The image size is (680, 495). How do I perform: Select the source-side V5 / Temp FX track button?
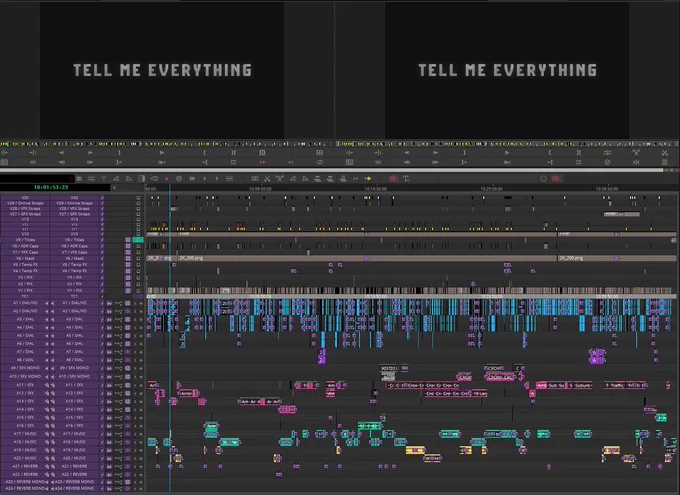point(25,265)
